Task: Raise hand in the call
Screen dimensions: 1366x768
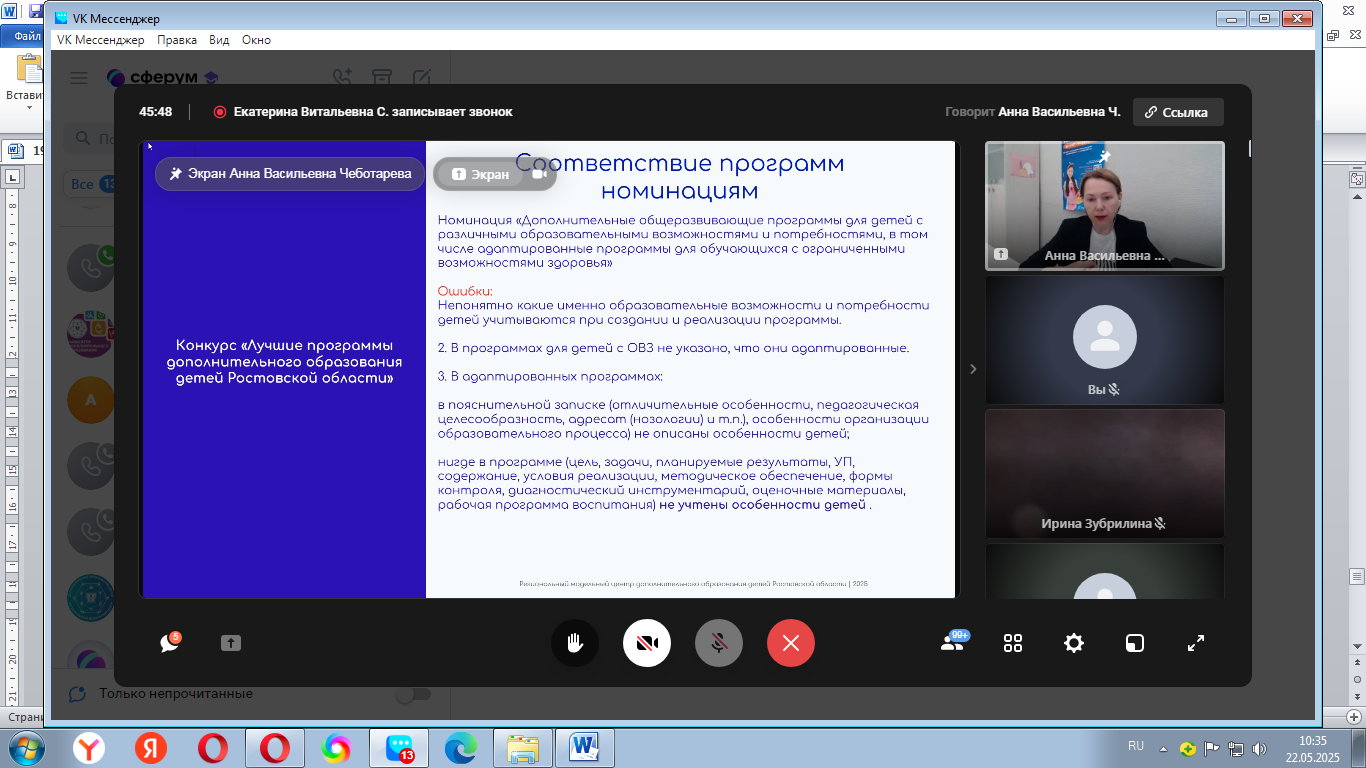Action: [575, 643]
